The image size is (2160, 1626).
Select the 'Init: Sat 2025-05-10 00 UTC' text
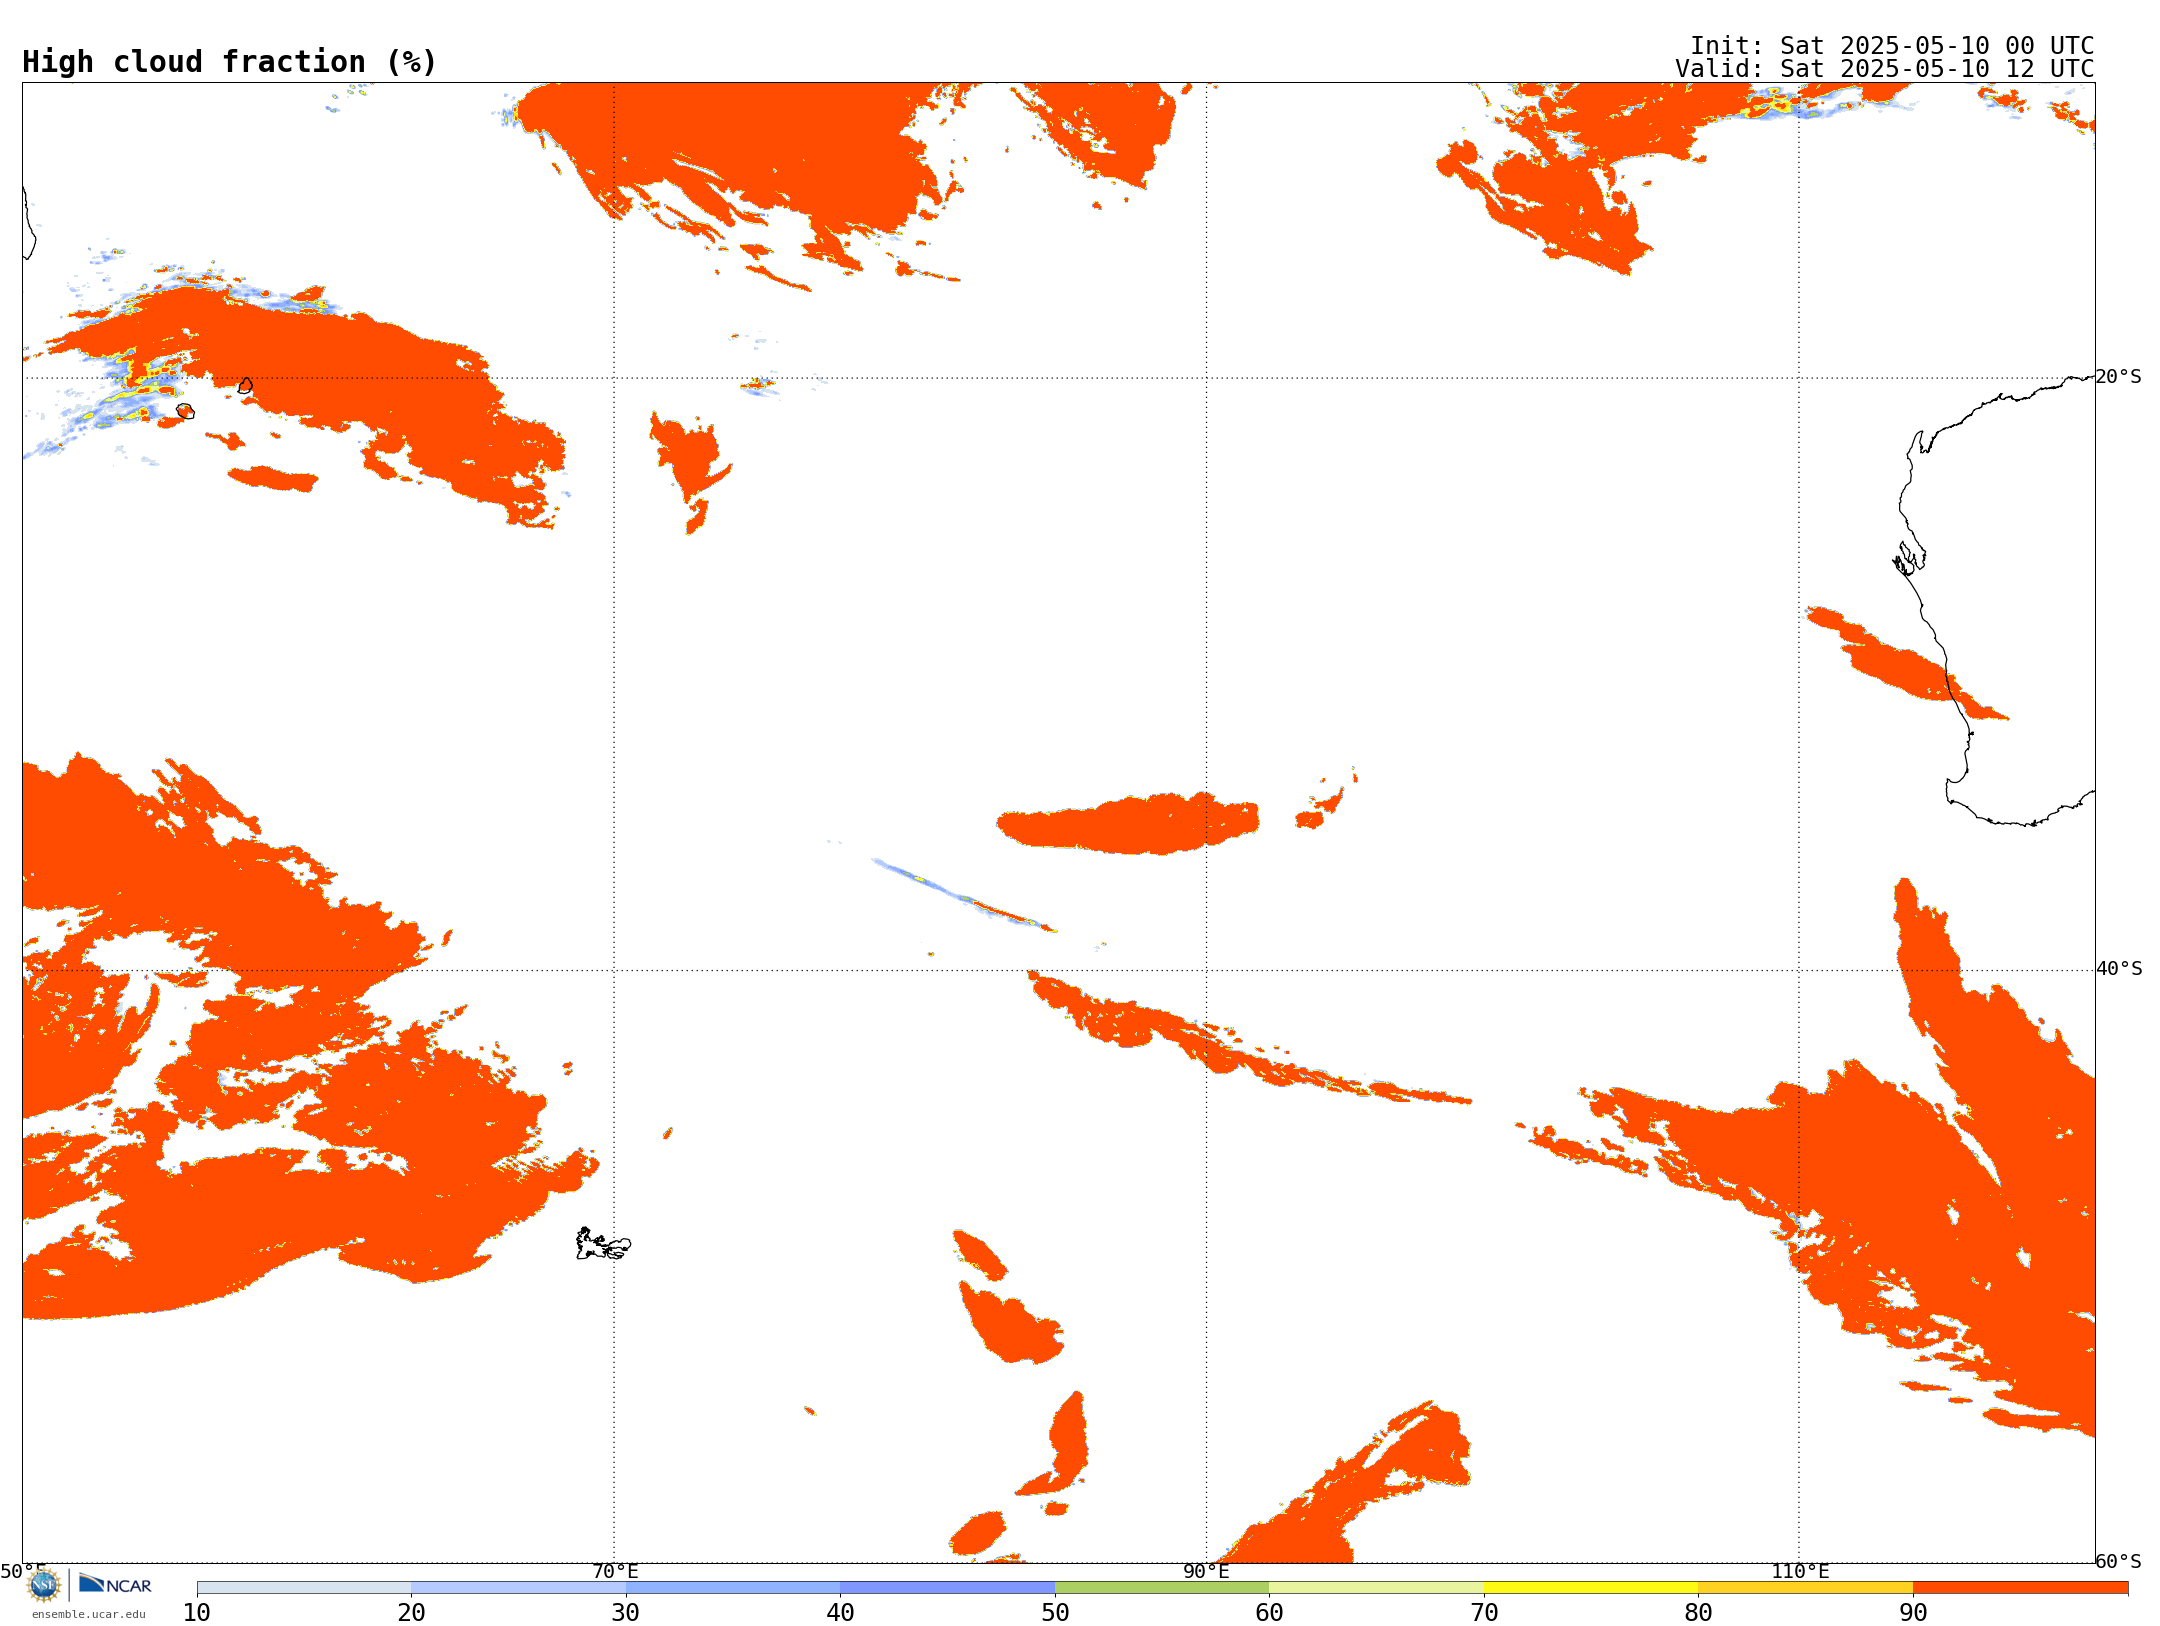click(1892, 46)
